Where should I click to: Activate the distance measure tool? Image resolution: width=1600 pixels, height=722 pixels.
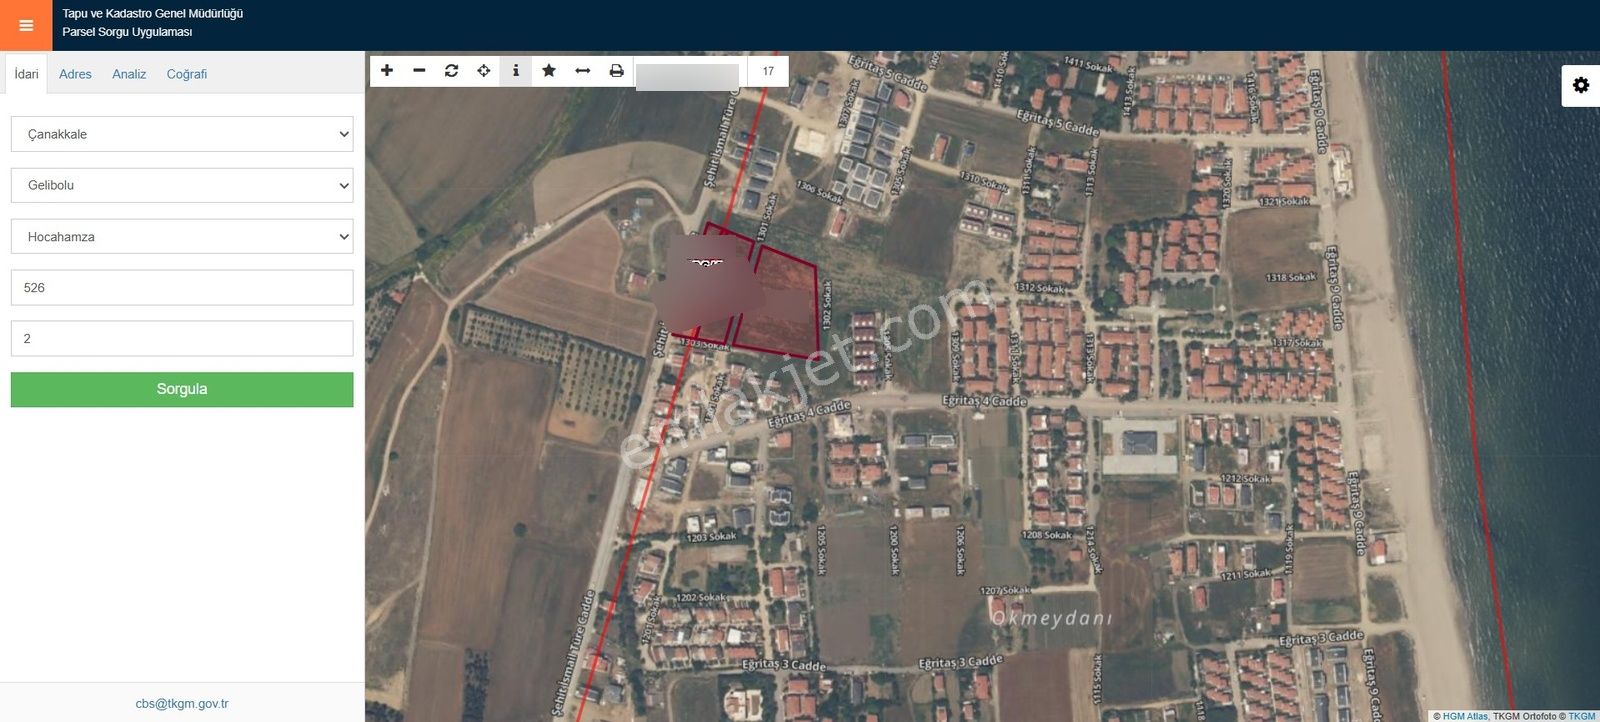[582, 71]
